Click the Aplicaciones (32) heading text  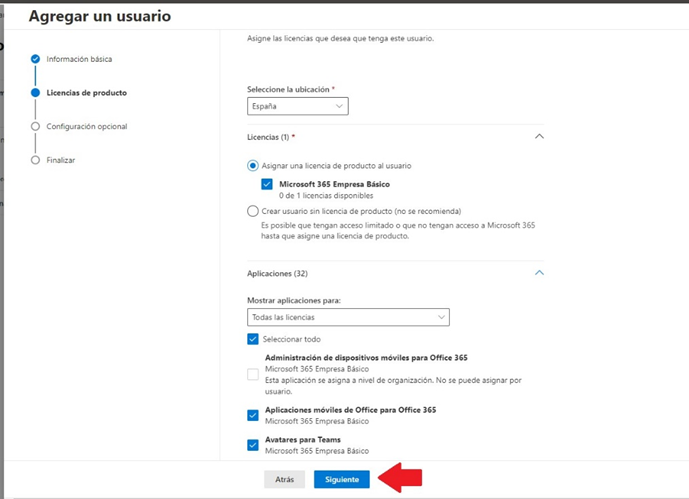(277, 273)
